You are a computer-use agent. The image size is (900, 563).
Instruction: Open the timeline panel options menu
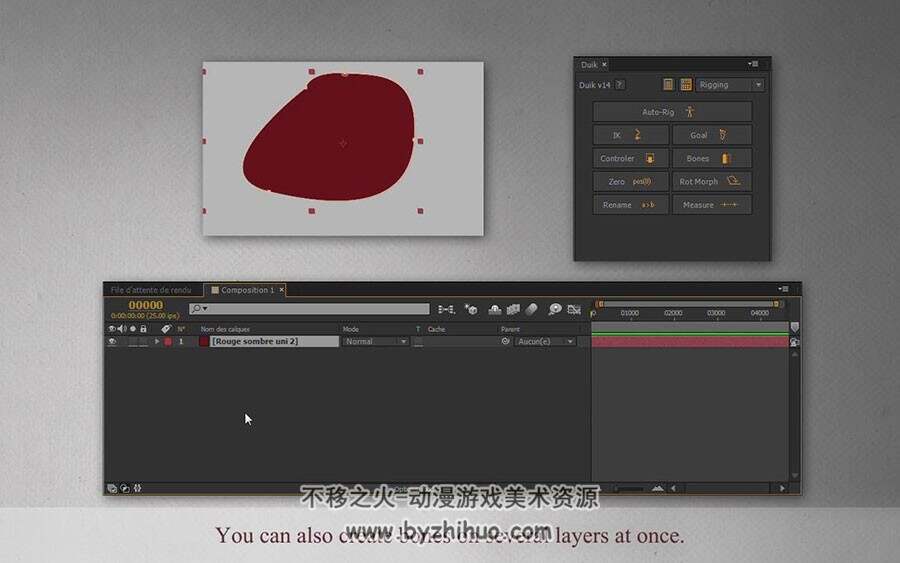[x=783, y=289]
